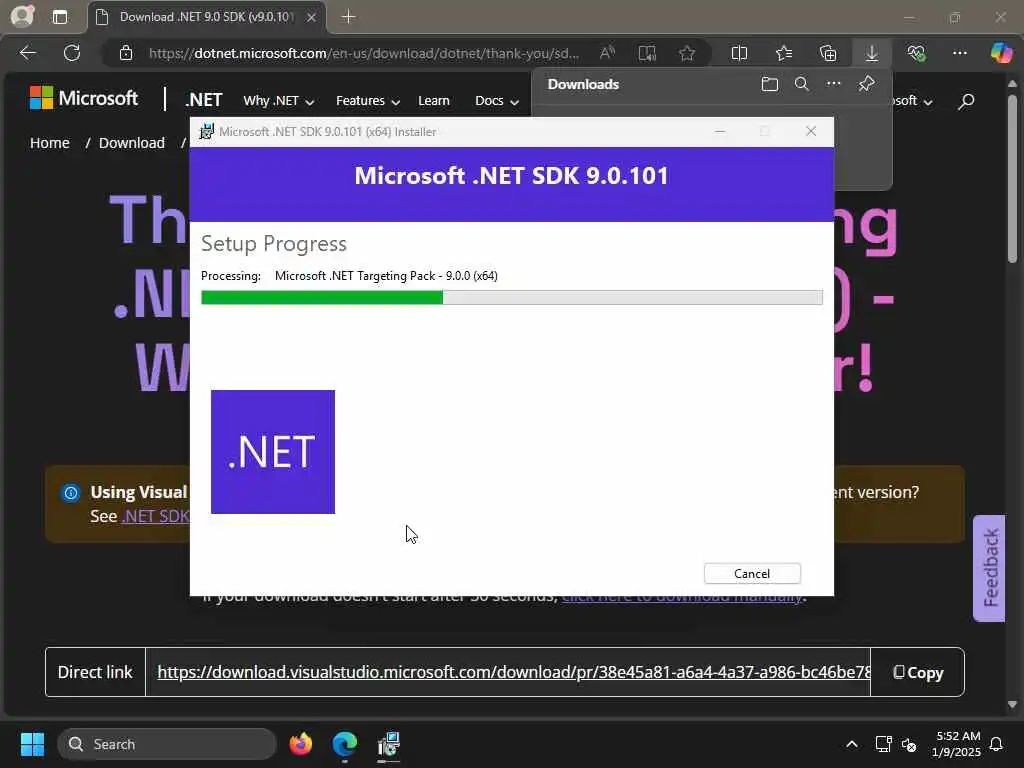Click the direct download URL link
1024x768 pixels.
coord(513,672)
